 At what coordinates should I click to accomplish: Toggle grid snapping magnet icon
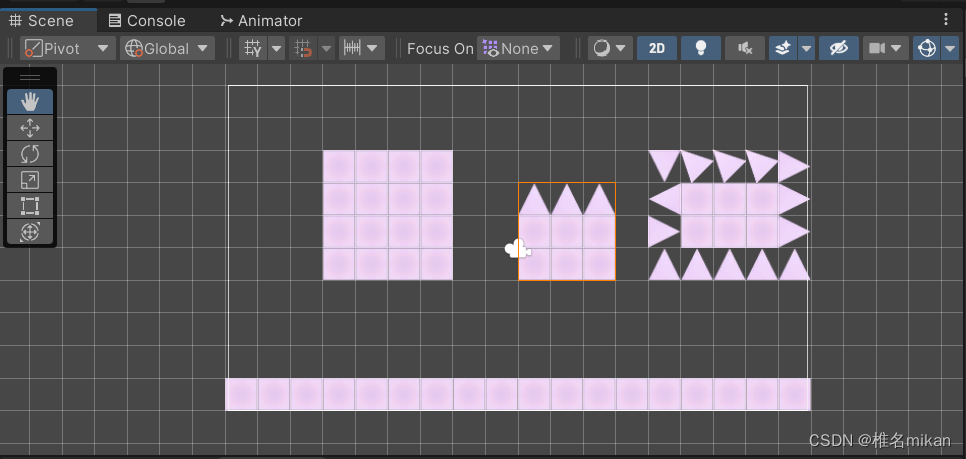302,48
